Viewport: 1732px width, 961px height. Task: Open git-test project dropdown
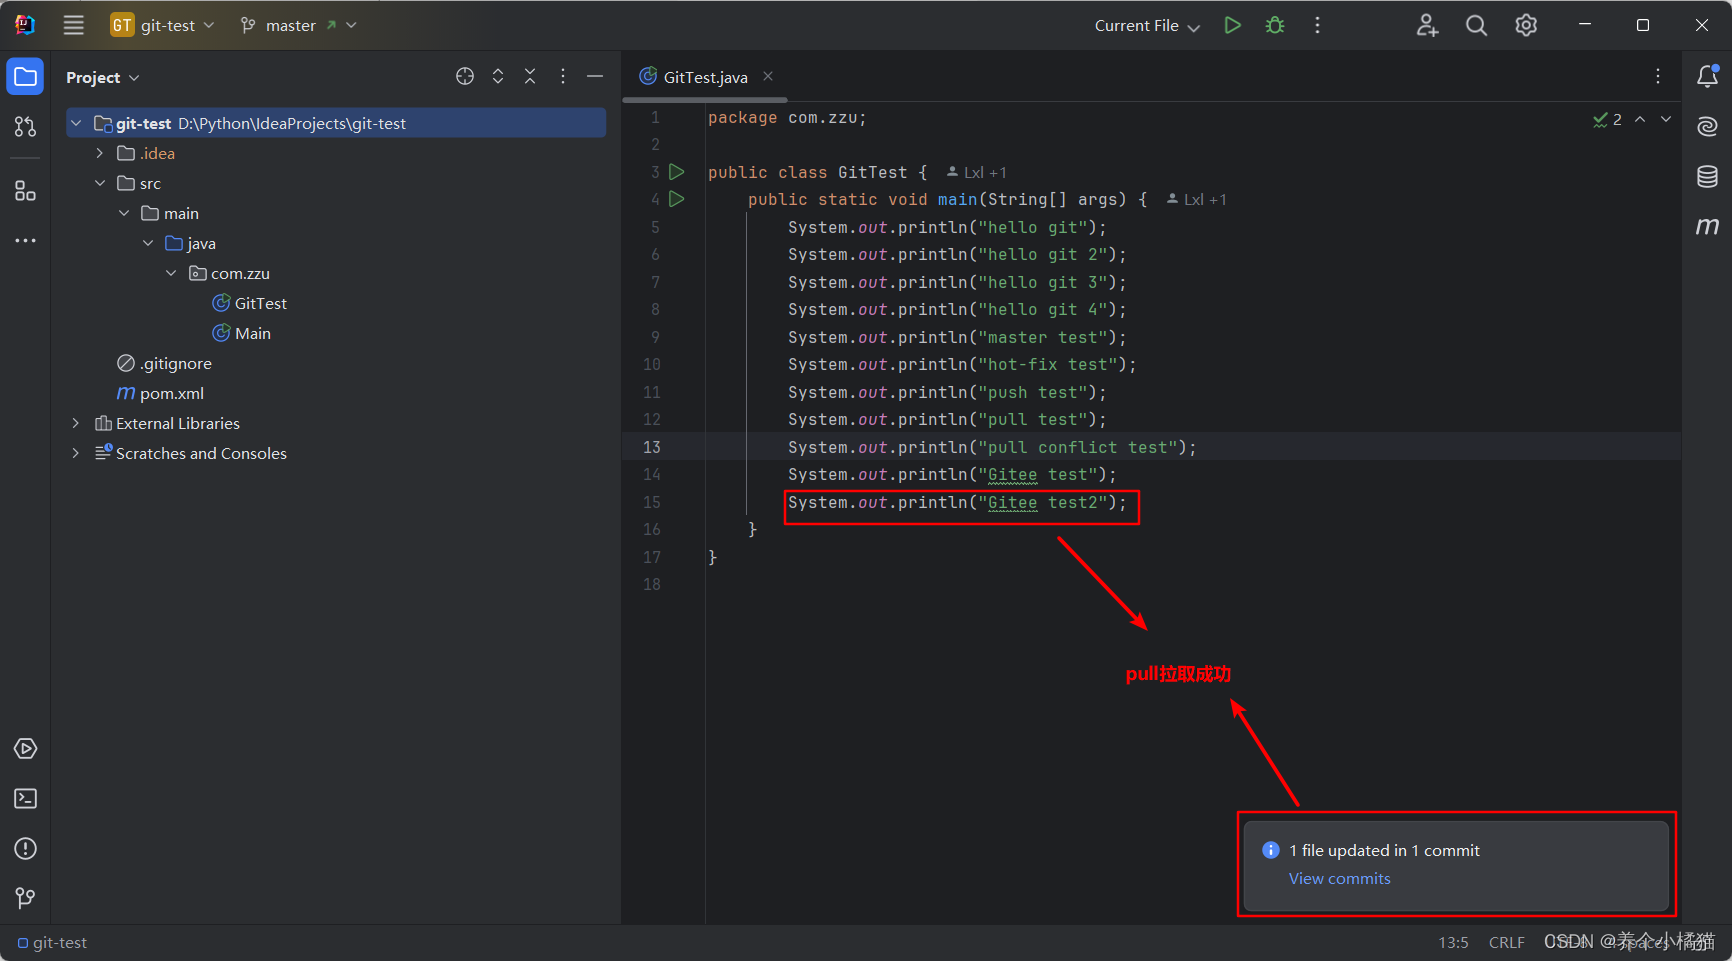tap(162, 25)
